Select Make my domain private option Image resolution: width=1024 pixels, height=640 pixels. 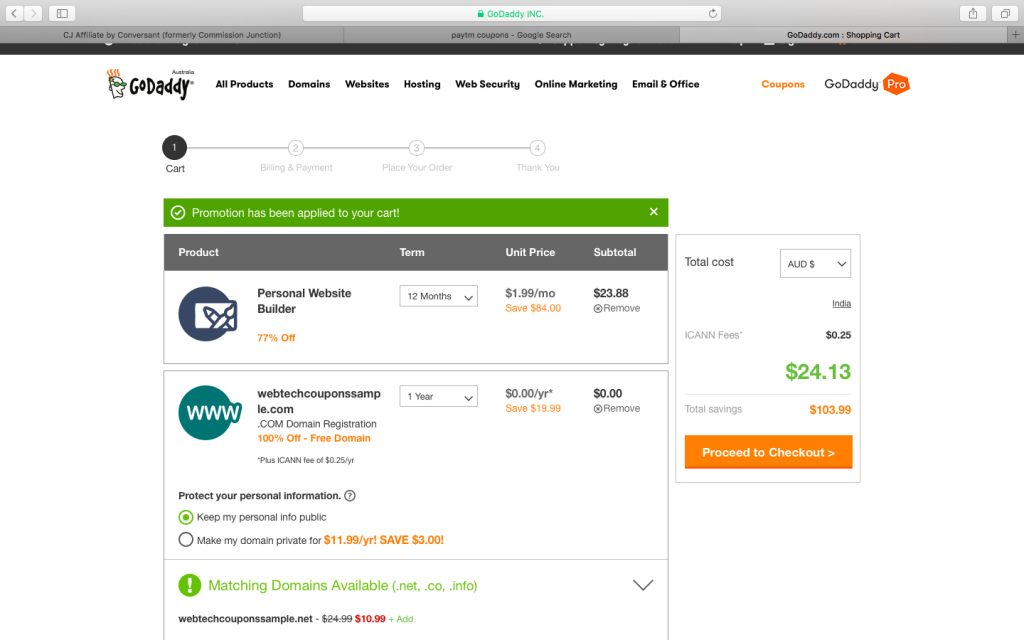[186, 540]
